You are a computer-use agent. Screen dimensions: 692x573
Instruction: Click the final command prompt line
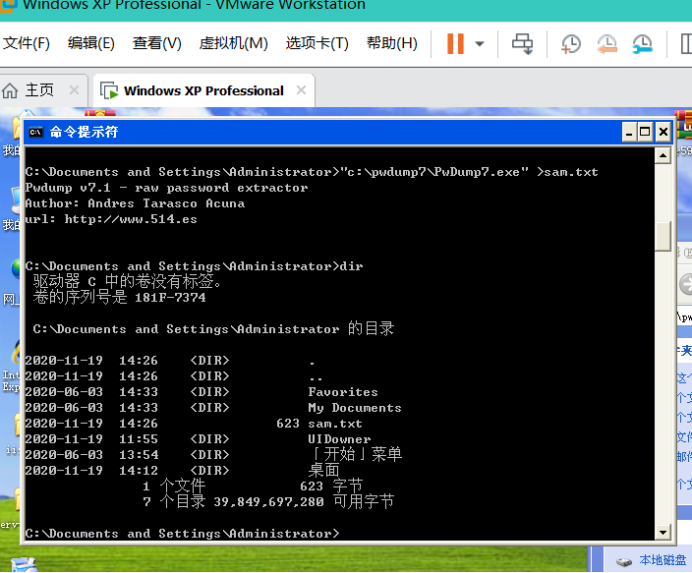182,533
